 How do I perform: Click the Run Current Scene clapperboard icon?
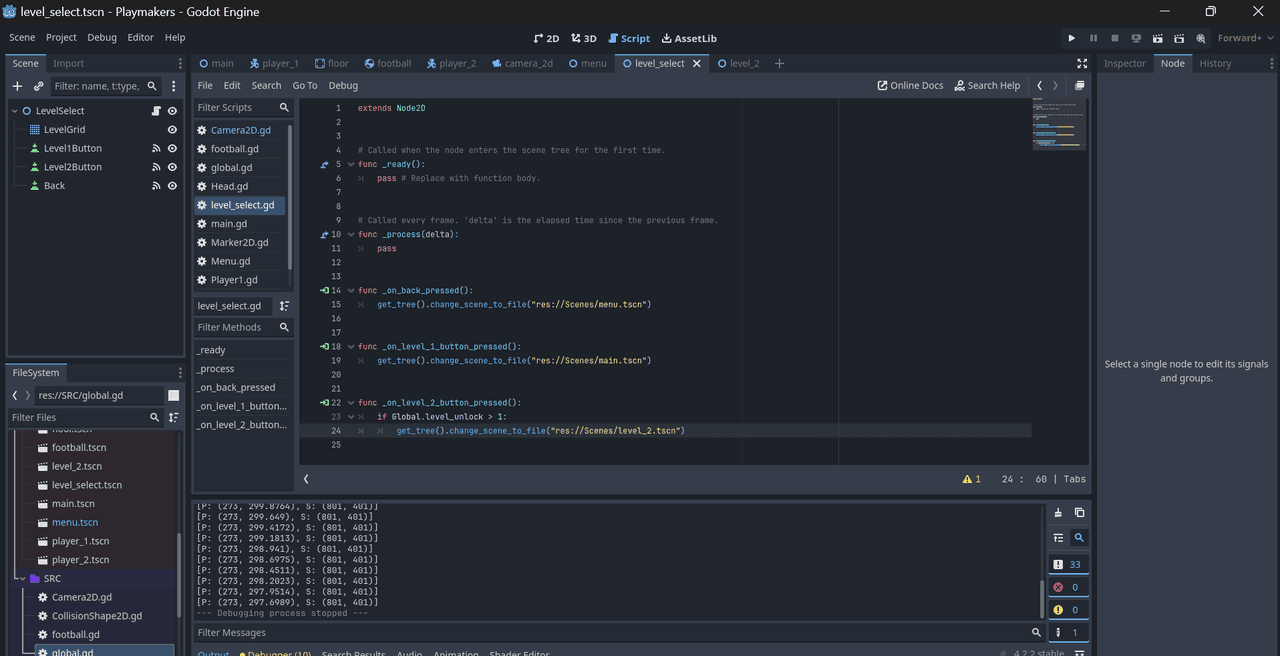(x=1157, y=38)
